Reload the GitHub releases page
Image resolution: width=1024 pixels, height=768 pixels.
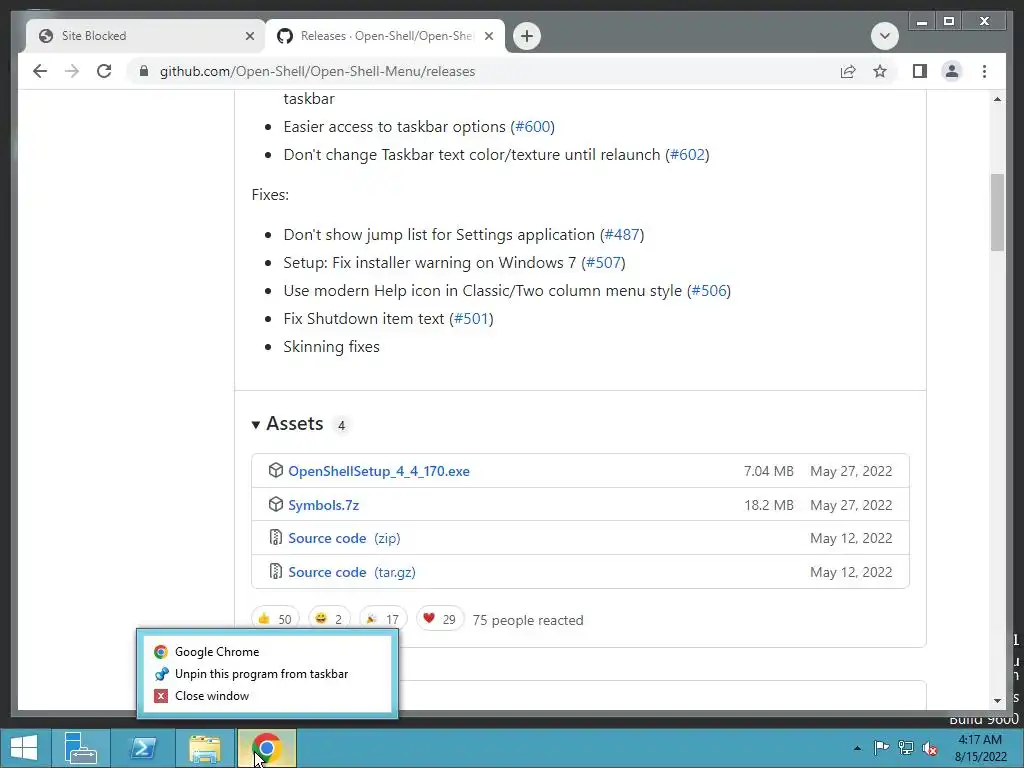click(104, 71)
